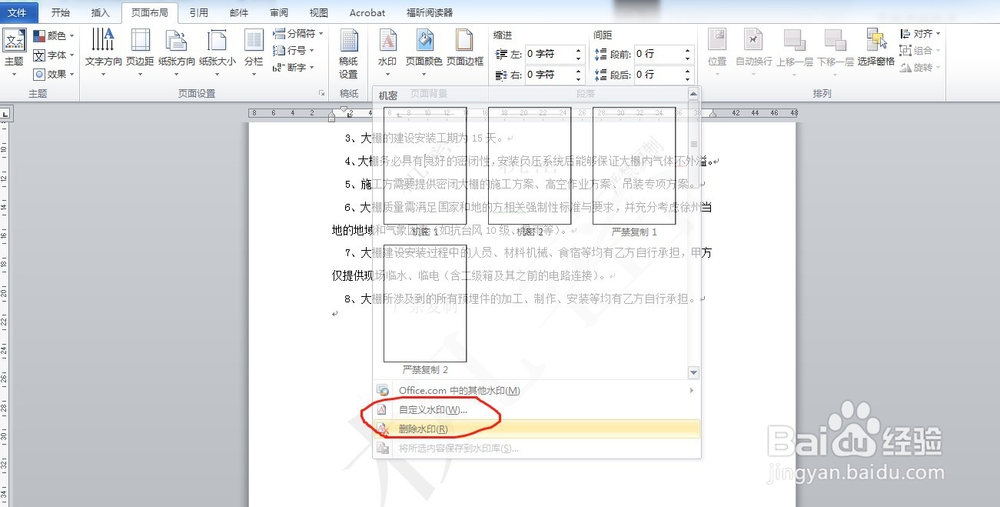Click the watermark gallery scroll up arrow
The width and height of the screenshot is (1000, 507).
[694, 94]
